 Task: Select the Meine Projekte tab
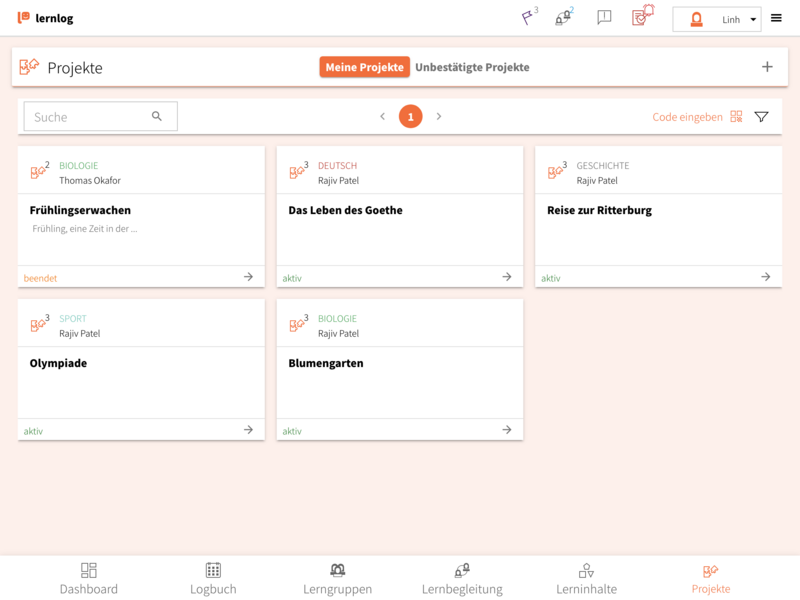tap(365, 67)
